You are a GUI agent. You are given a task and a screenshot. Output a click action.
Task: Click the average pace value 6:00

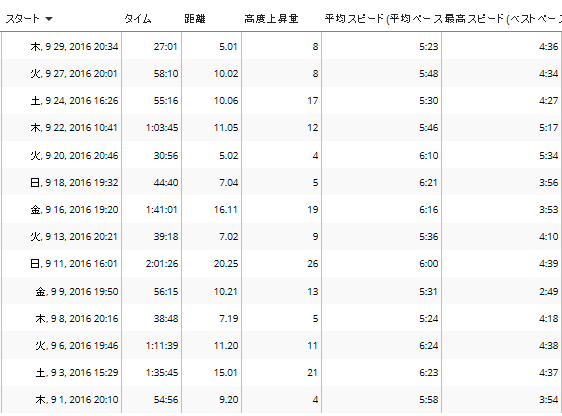click(x=429, y=264)
